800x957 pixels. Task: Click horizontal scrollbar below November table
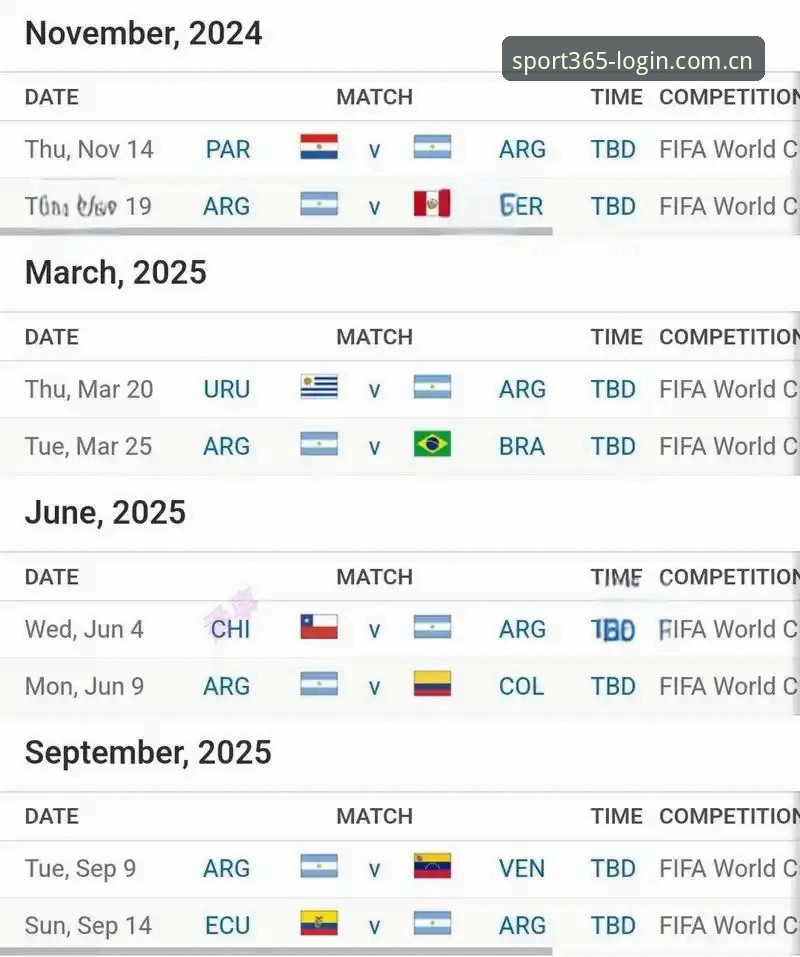[276, 232]
